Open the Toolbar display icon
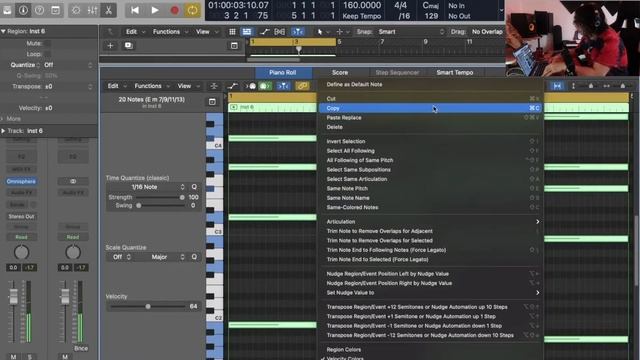 (x=56, y=10)
